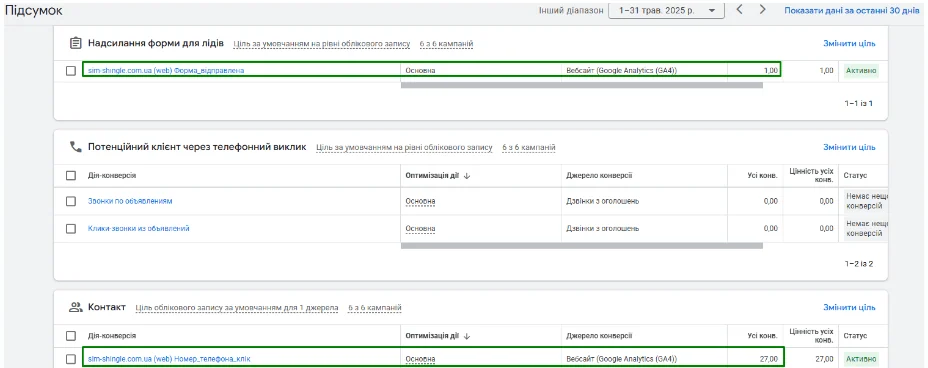Click Основна for Форма_відправлена row
The width and height of the screenshot is (928, 368).
pyautogui.click(x=420, y=70)
